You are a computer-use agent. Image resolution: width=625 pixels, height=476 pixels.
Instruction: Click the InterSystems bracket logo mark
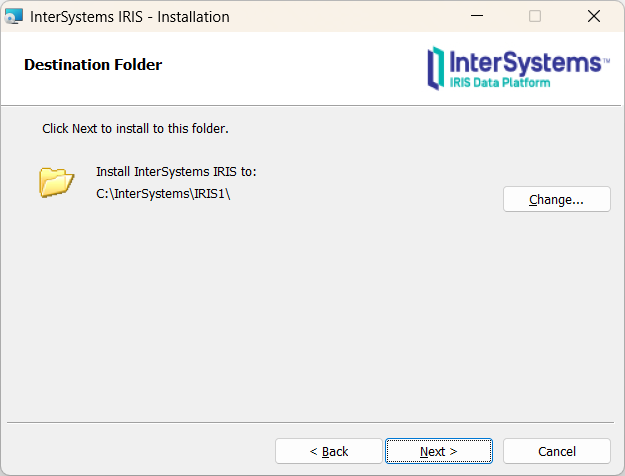[436, 67]
